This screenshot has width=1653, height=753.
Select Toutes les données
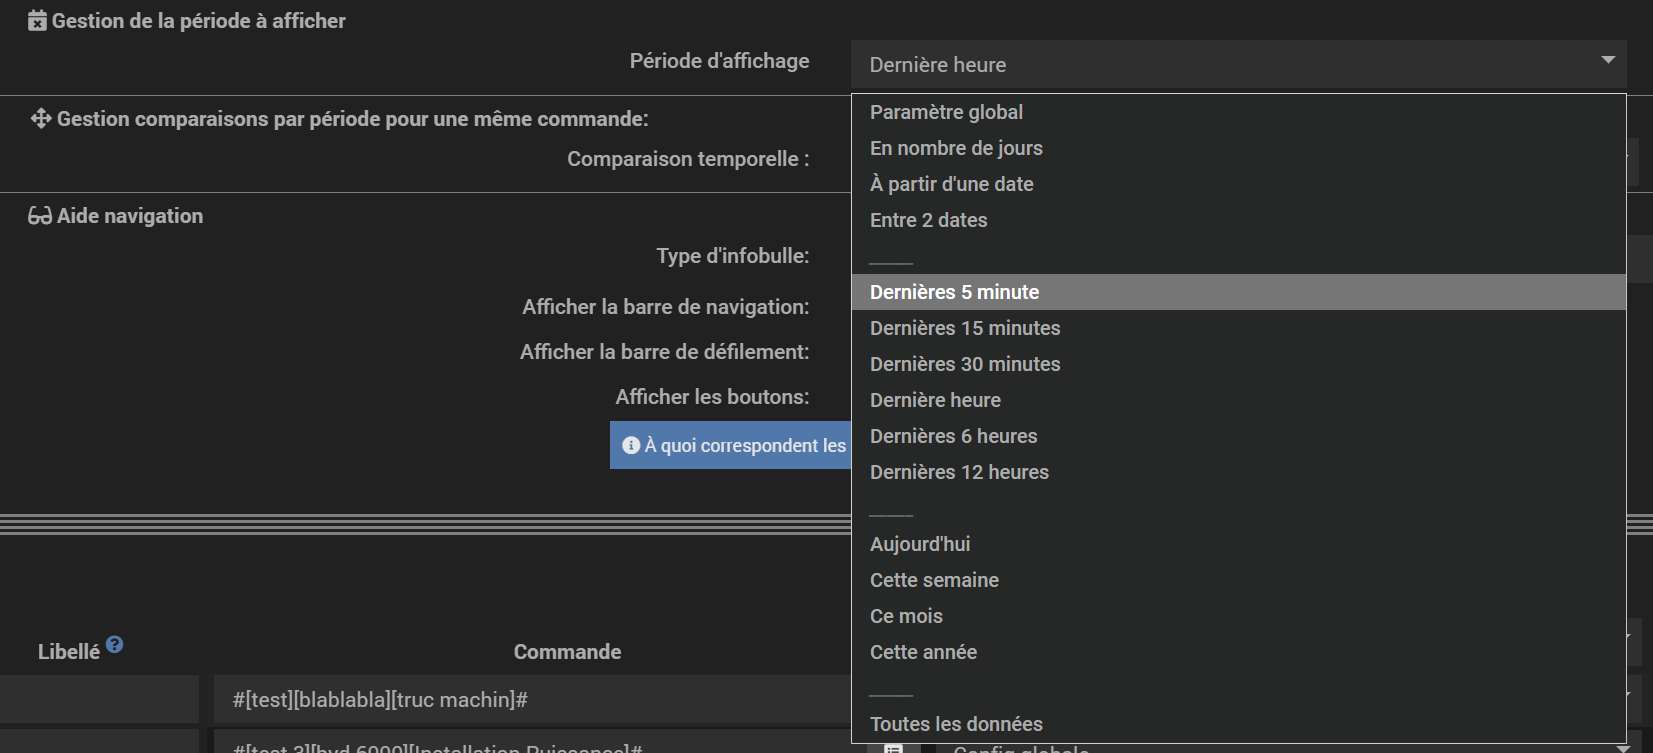pos(1238,724)
